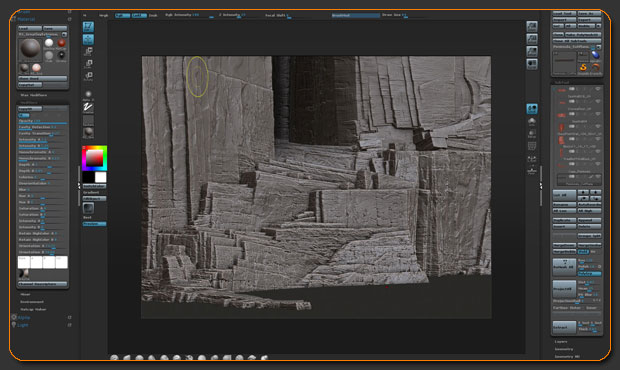Open the empty Texture slot
The image size is (620, 370).
pyautogui.click(x=88, y=120)
